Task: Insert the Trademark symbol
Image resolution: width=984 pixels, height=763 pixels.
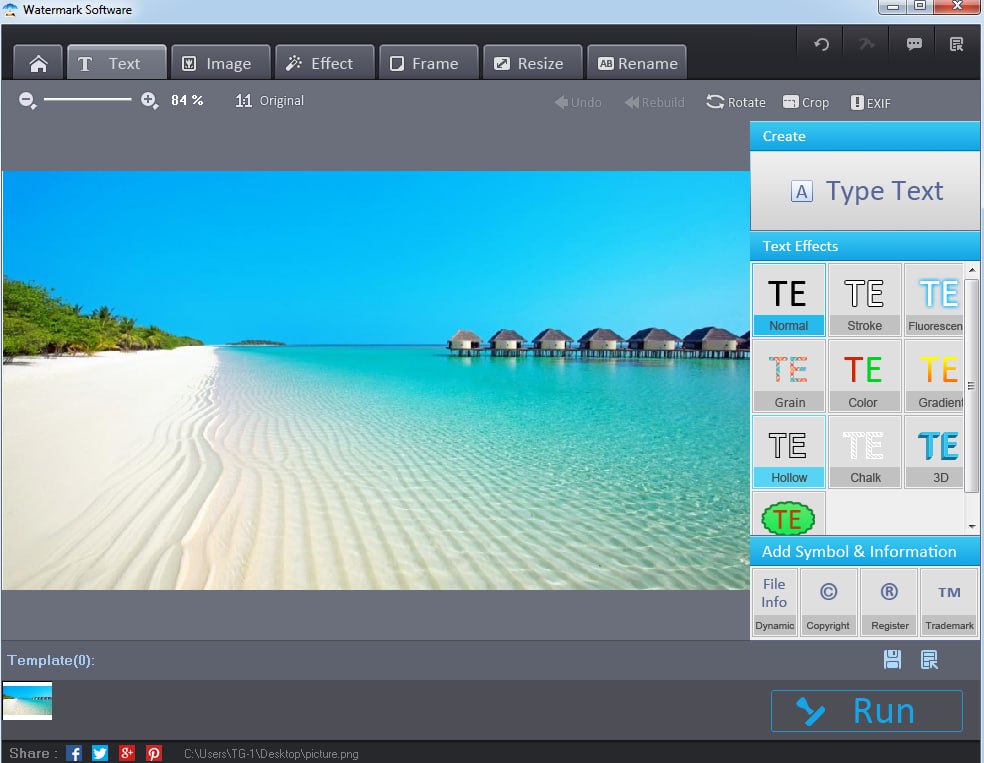Action: click(949, 602)
